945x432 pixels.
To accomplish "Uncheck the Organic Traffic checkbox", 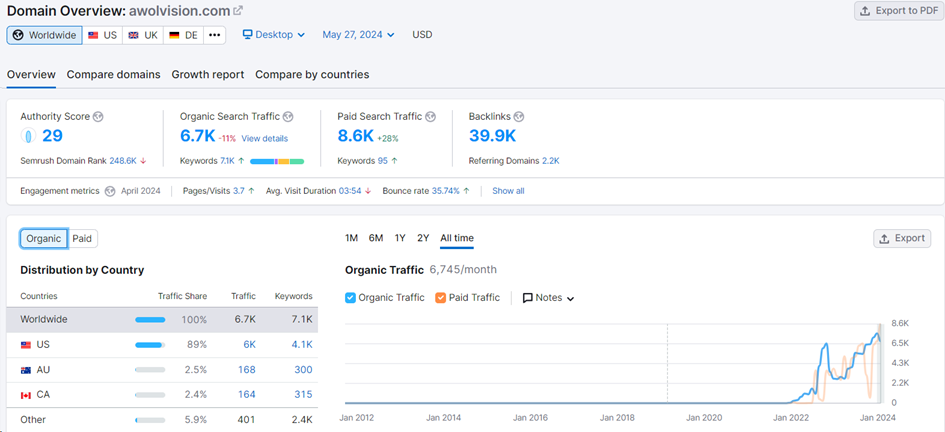I will 350,298.
